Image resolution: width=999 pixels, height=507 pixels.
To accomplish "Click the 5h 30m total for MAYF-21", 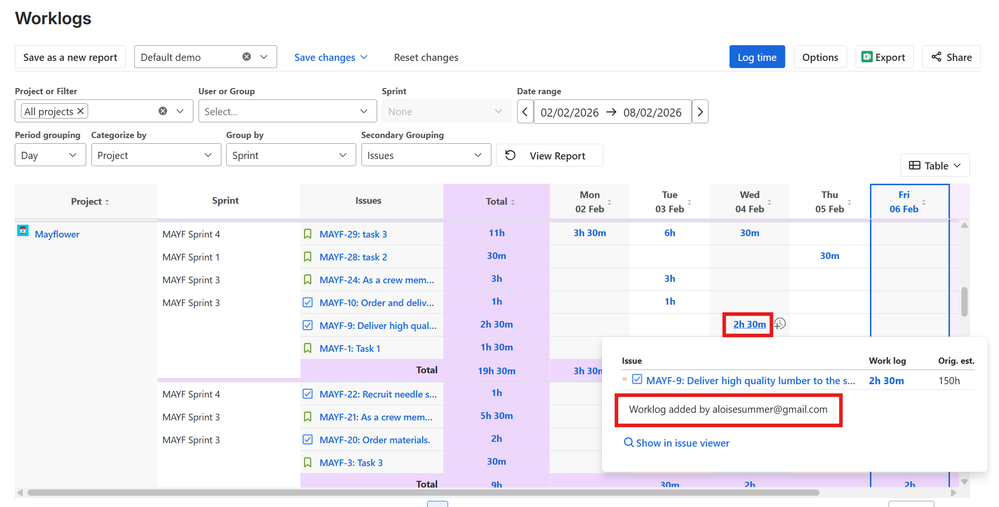I will tap(496, 416).
